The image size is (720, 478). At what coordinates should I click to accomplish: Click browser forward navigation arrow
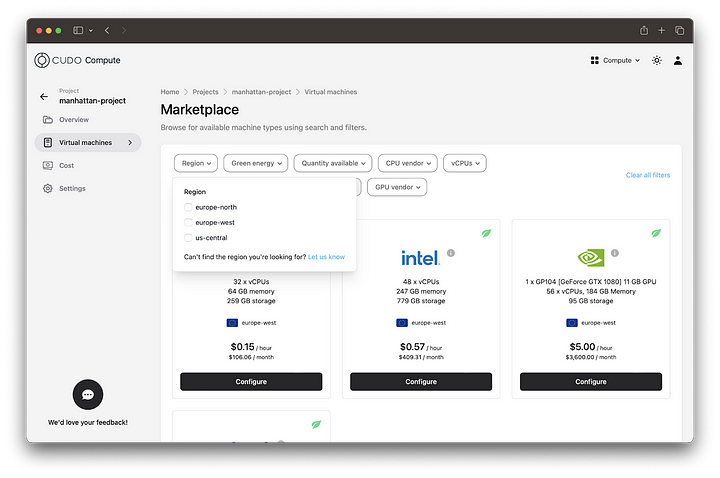click(x=124, y=30)
